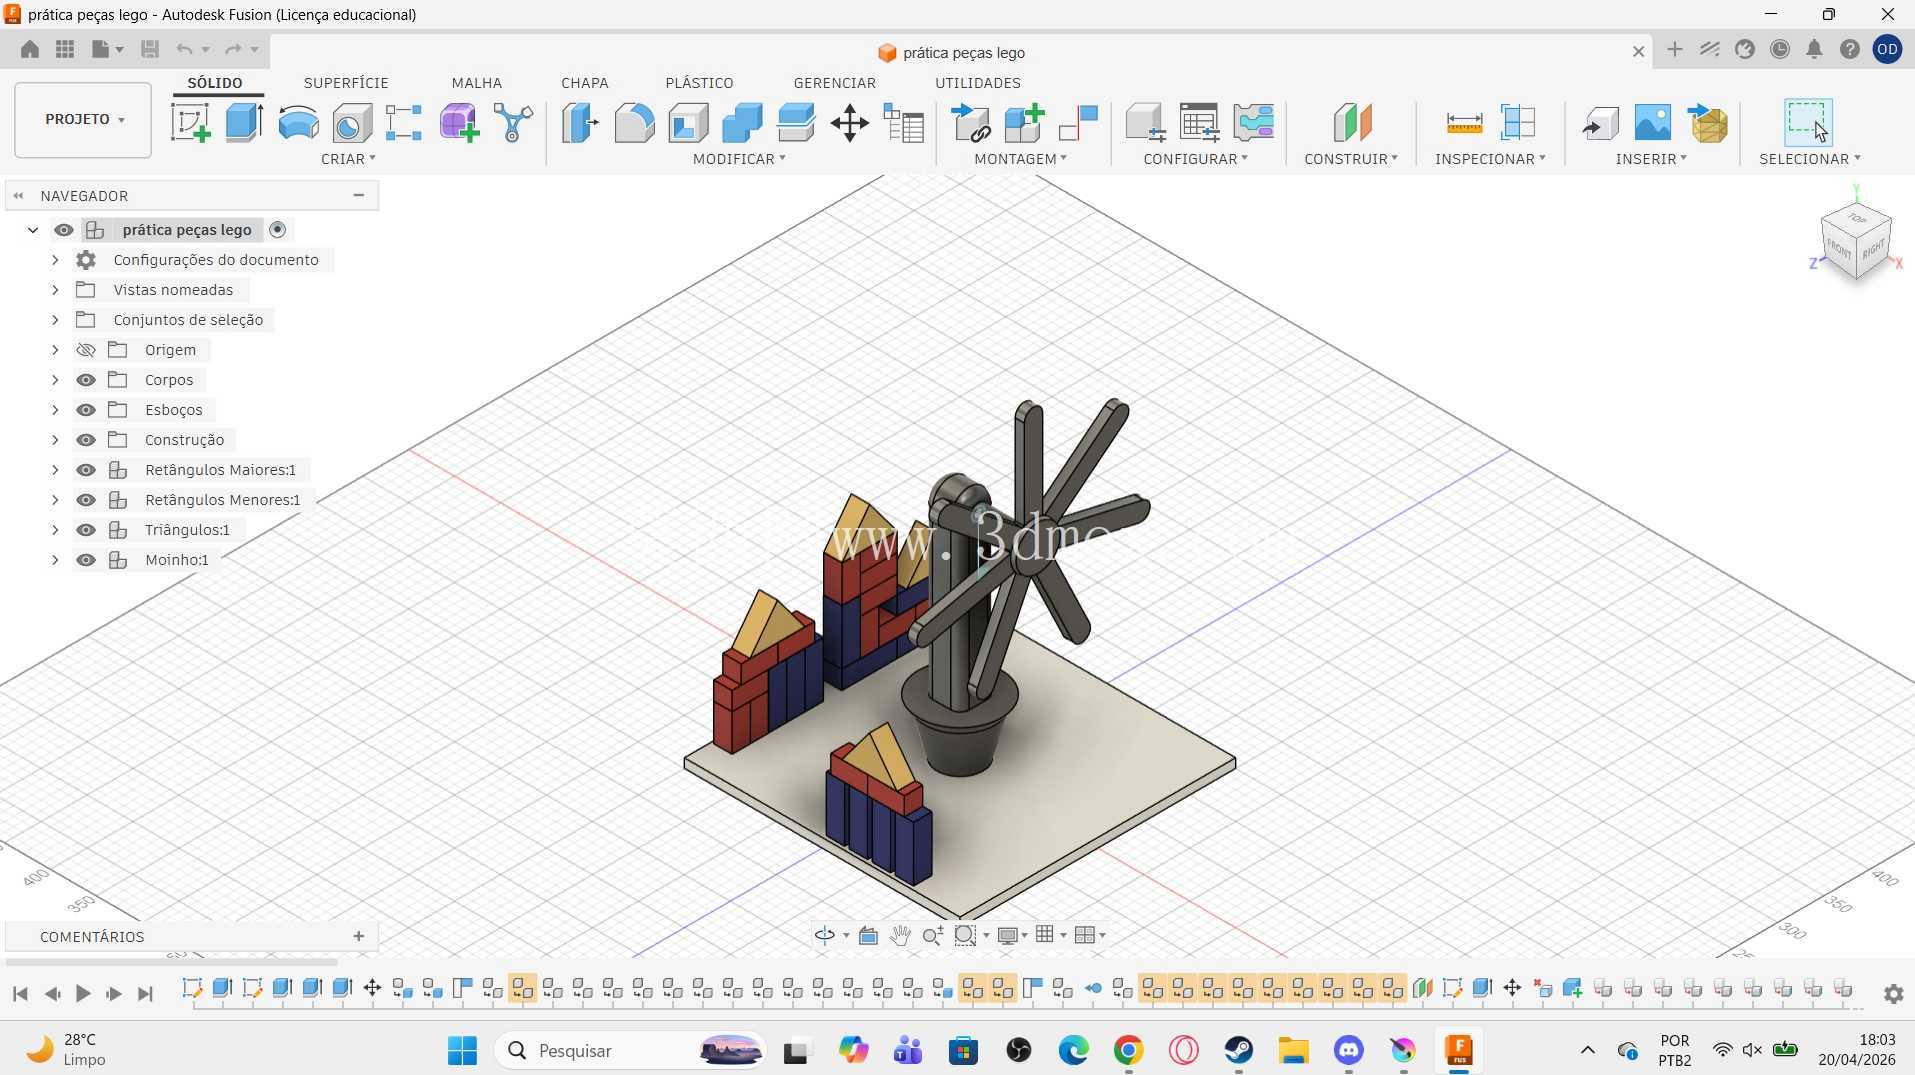1915x1075 pixels.
Task: Select the Create Form tool
Action: (x=459, y=123)
